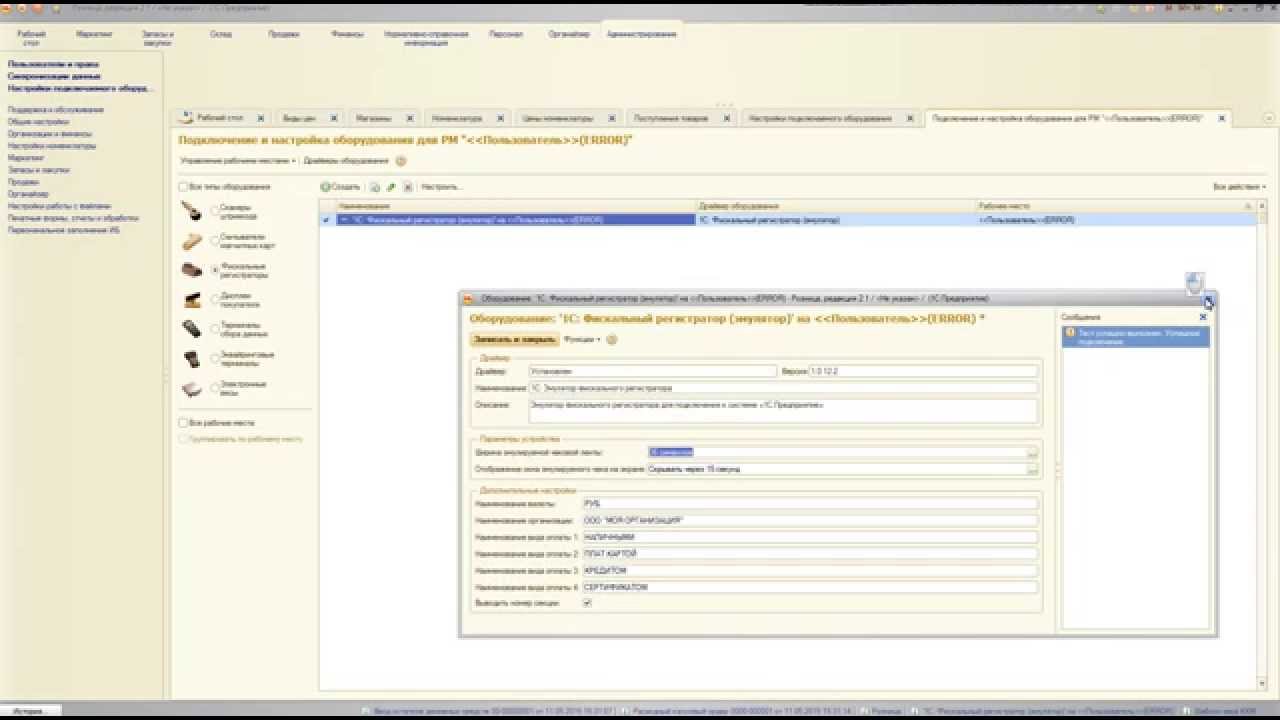This screenshot has height=720, width=1280.
Task: Click the fiscal registrar device icon
Action: pyautogui.click(x=191, y=270)
